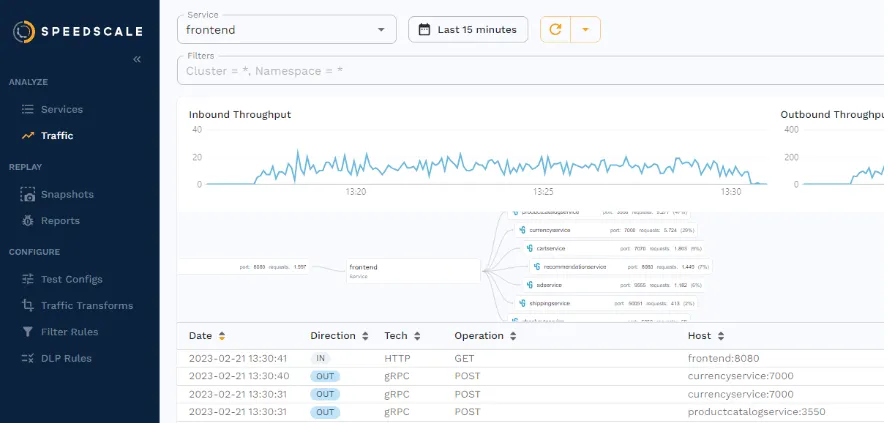Collapse the sidebar with the double-chevron icon

(136, 59)
